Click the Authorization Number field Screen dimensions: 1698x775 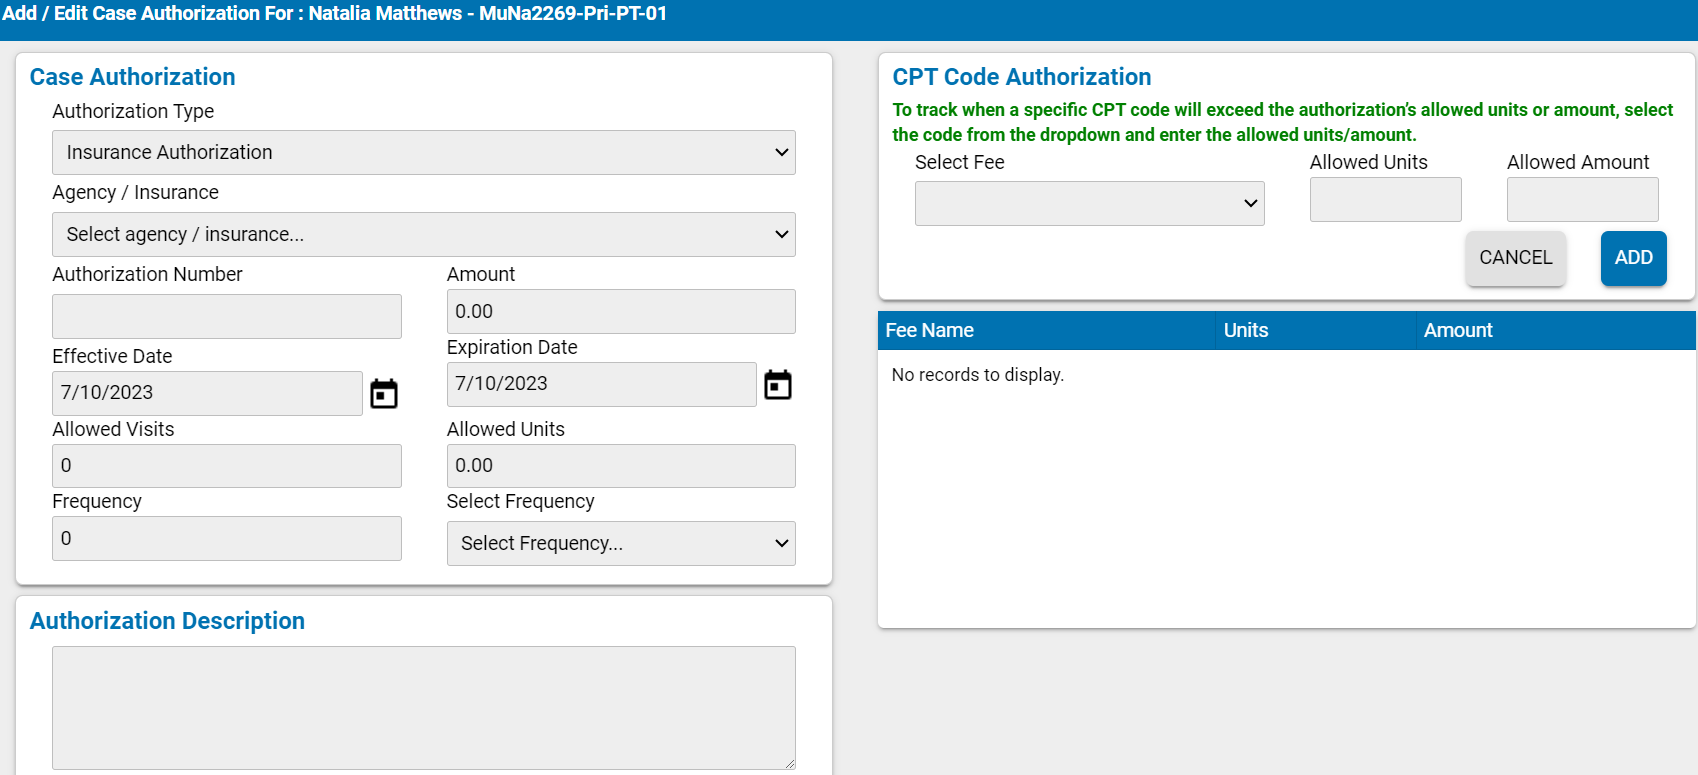226,316
